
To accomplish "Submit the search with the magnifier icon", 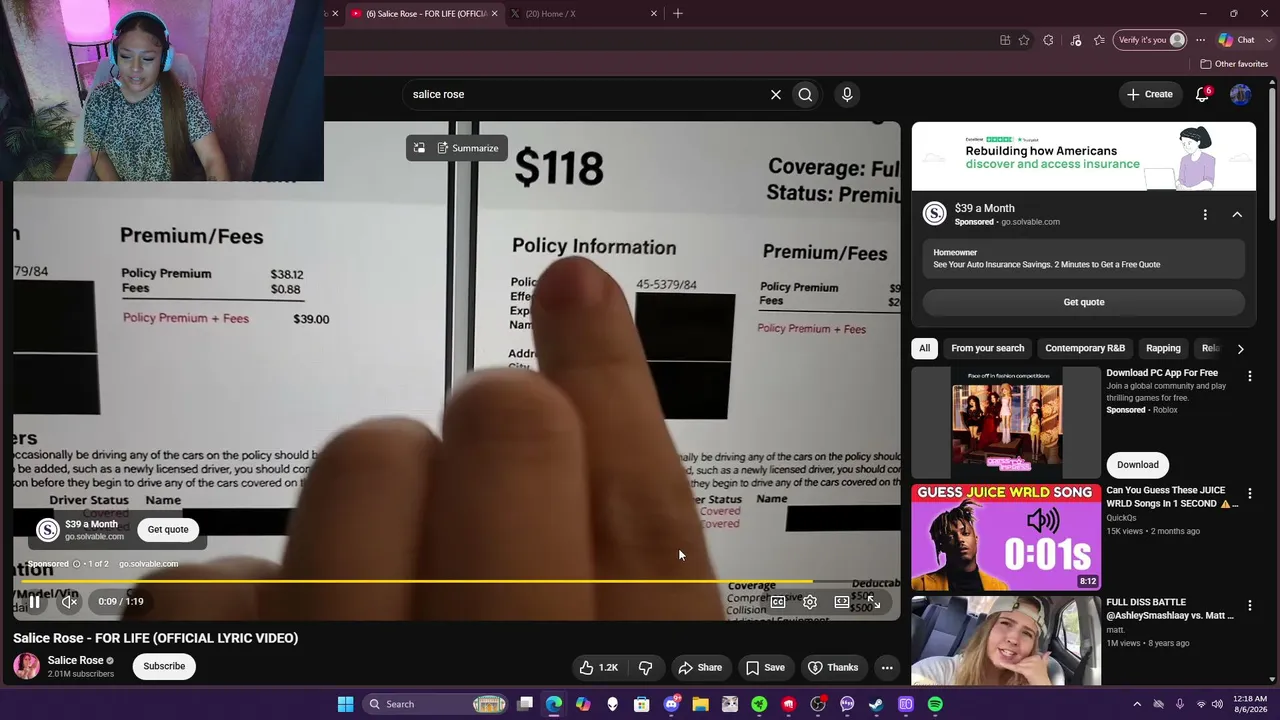I will click(x=805, y=94).
